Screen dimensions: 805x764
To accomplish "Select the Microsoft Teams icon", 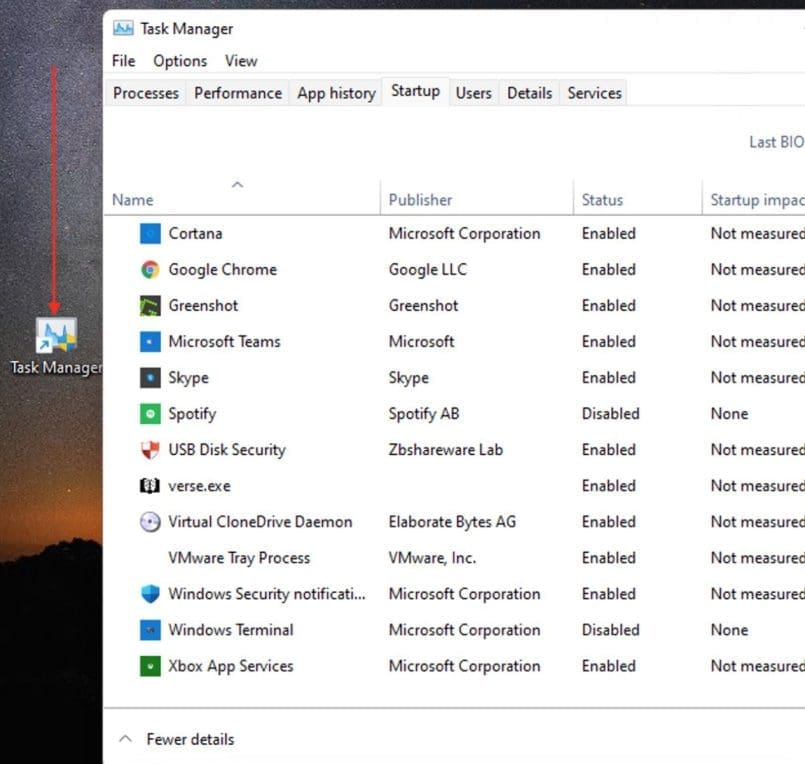I will tap(150, 342).
